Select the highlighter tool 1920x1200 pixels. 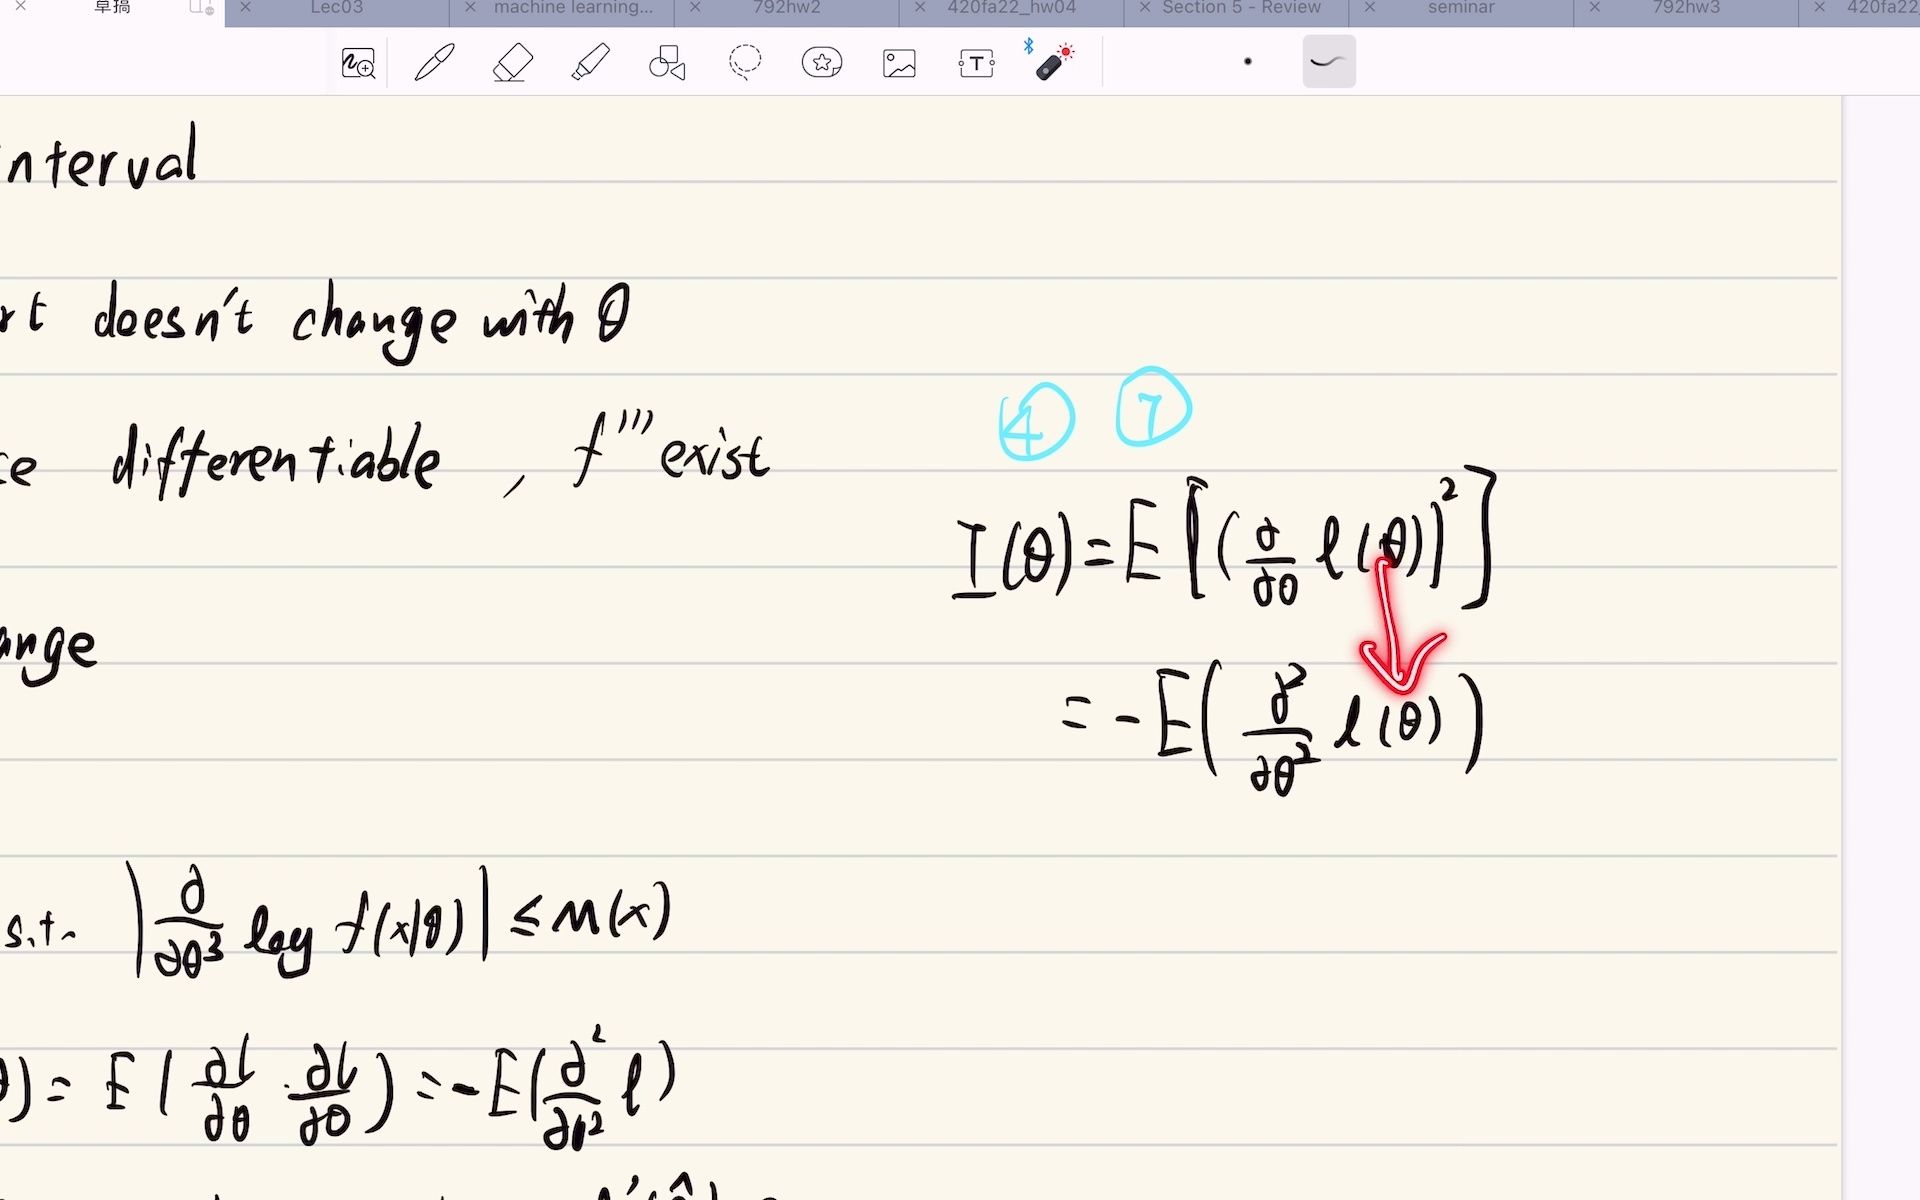coord(592,62)
